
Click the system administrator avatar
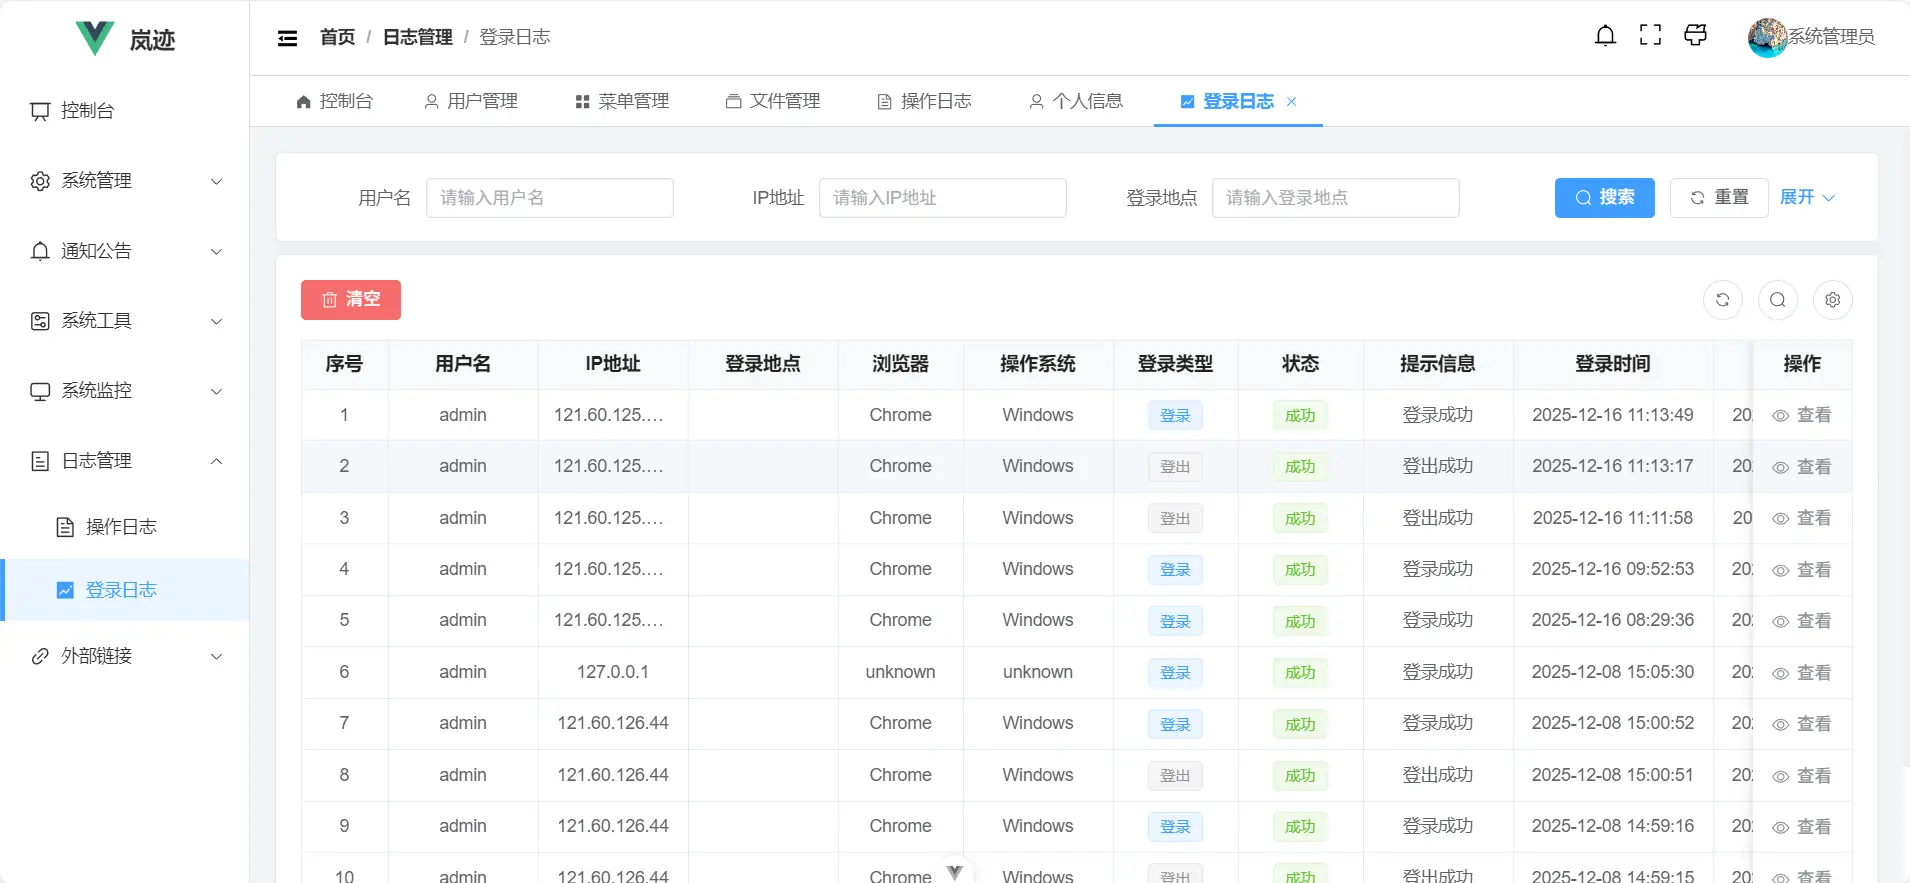click(x=1767, y=37)
